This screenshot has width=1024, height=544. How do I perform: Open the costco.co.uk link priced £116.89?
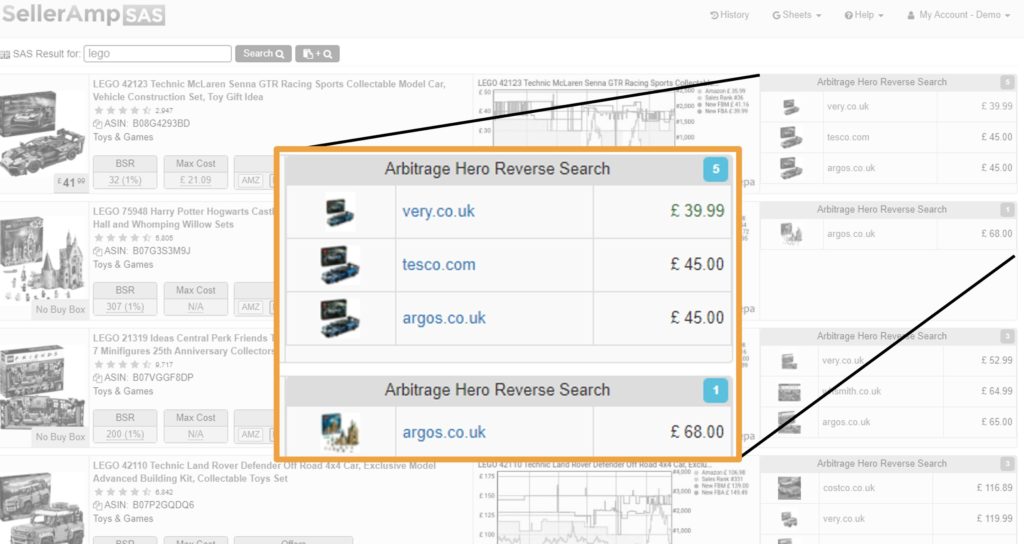click(848, 488)
